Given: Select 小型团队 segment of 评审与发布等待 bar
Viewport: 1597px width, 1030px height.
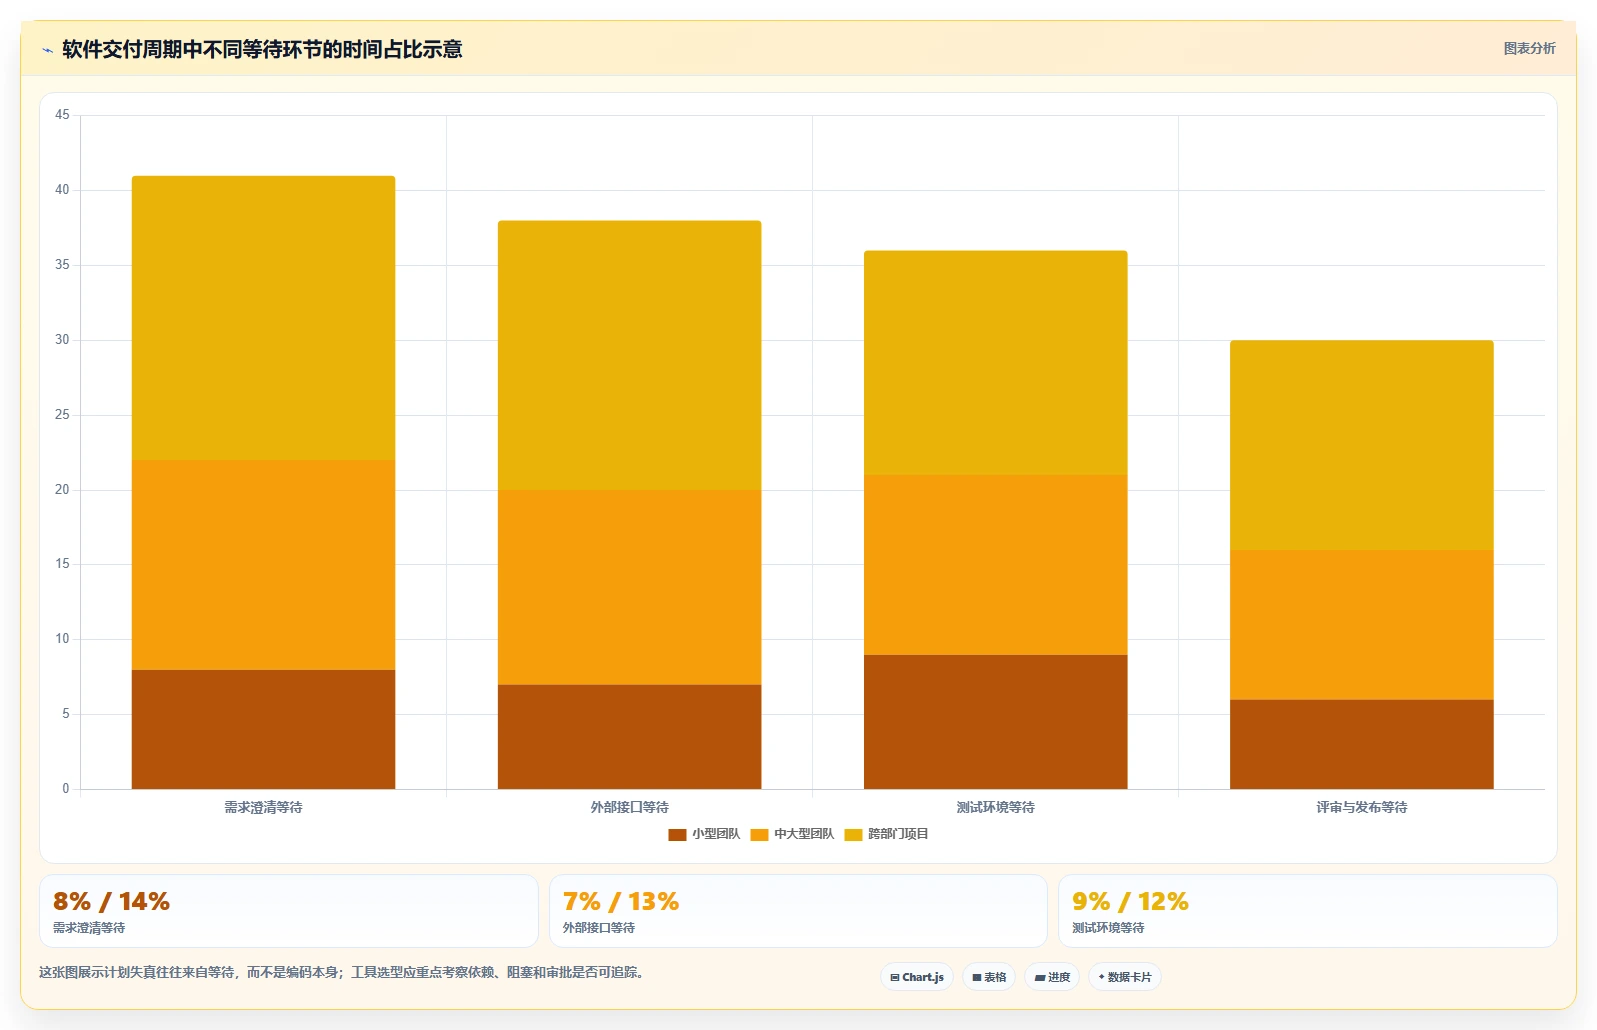Looking at the screenshot, I should coord(1361,744).
